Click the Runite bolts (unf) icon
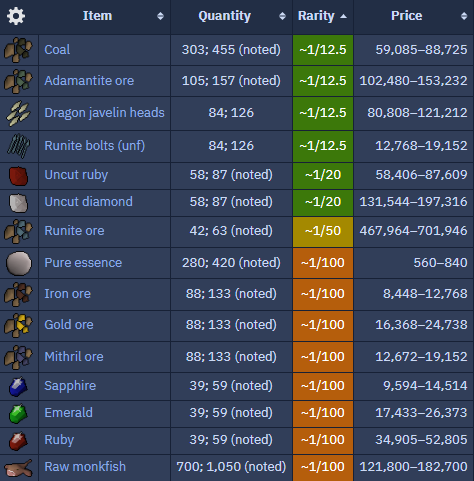The height and width of the screenshot is (481, 474). (x=18, y=146)
